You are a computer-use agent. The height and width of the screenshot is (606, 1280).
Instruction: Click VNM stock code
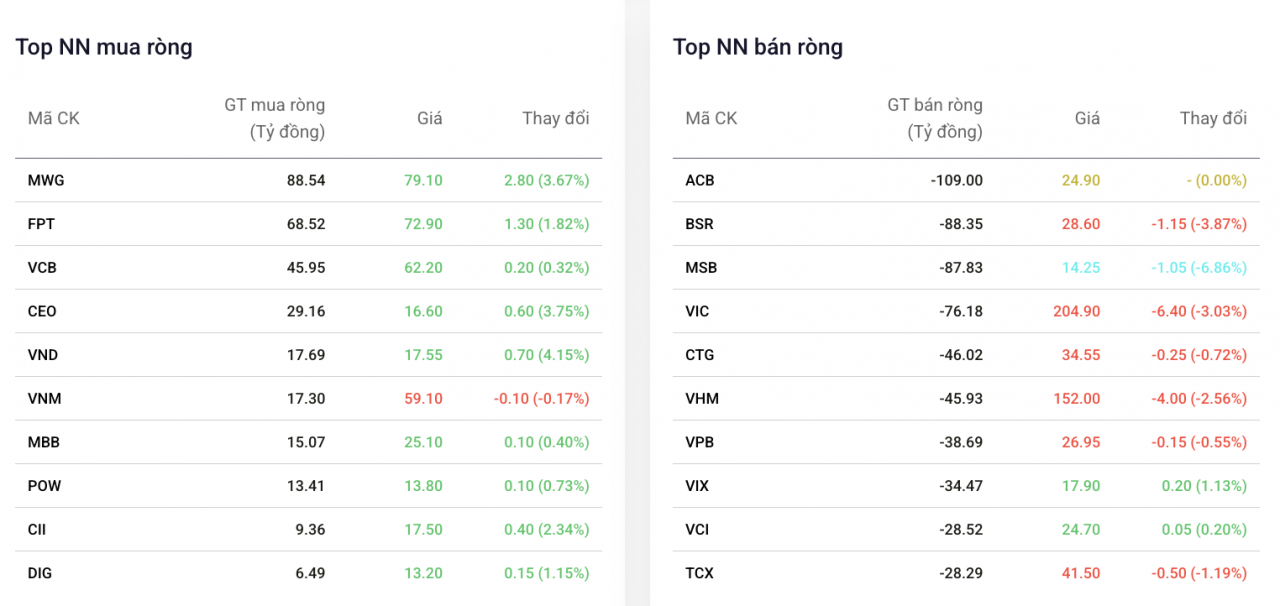[44, 398]
